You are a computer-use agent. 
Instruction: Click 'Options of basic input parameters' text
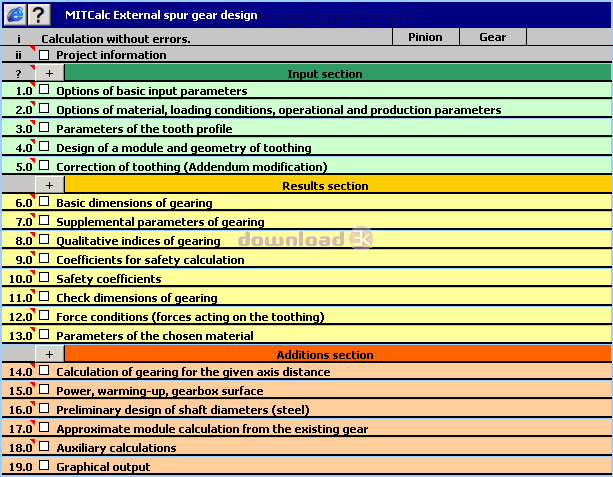point(152,91)
